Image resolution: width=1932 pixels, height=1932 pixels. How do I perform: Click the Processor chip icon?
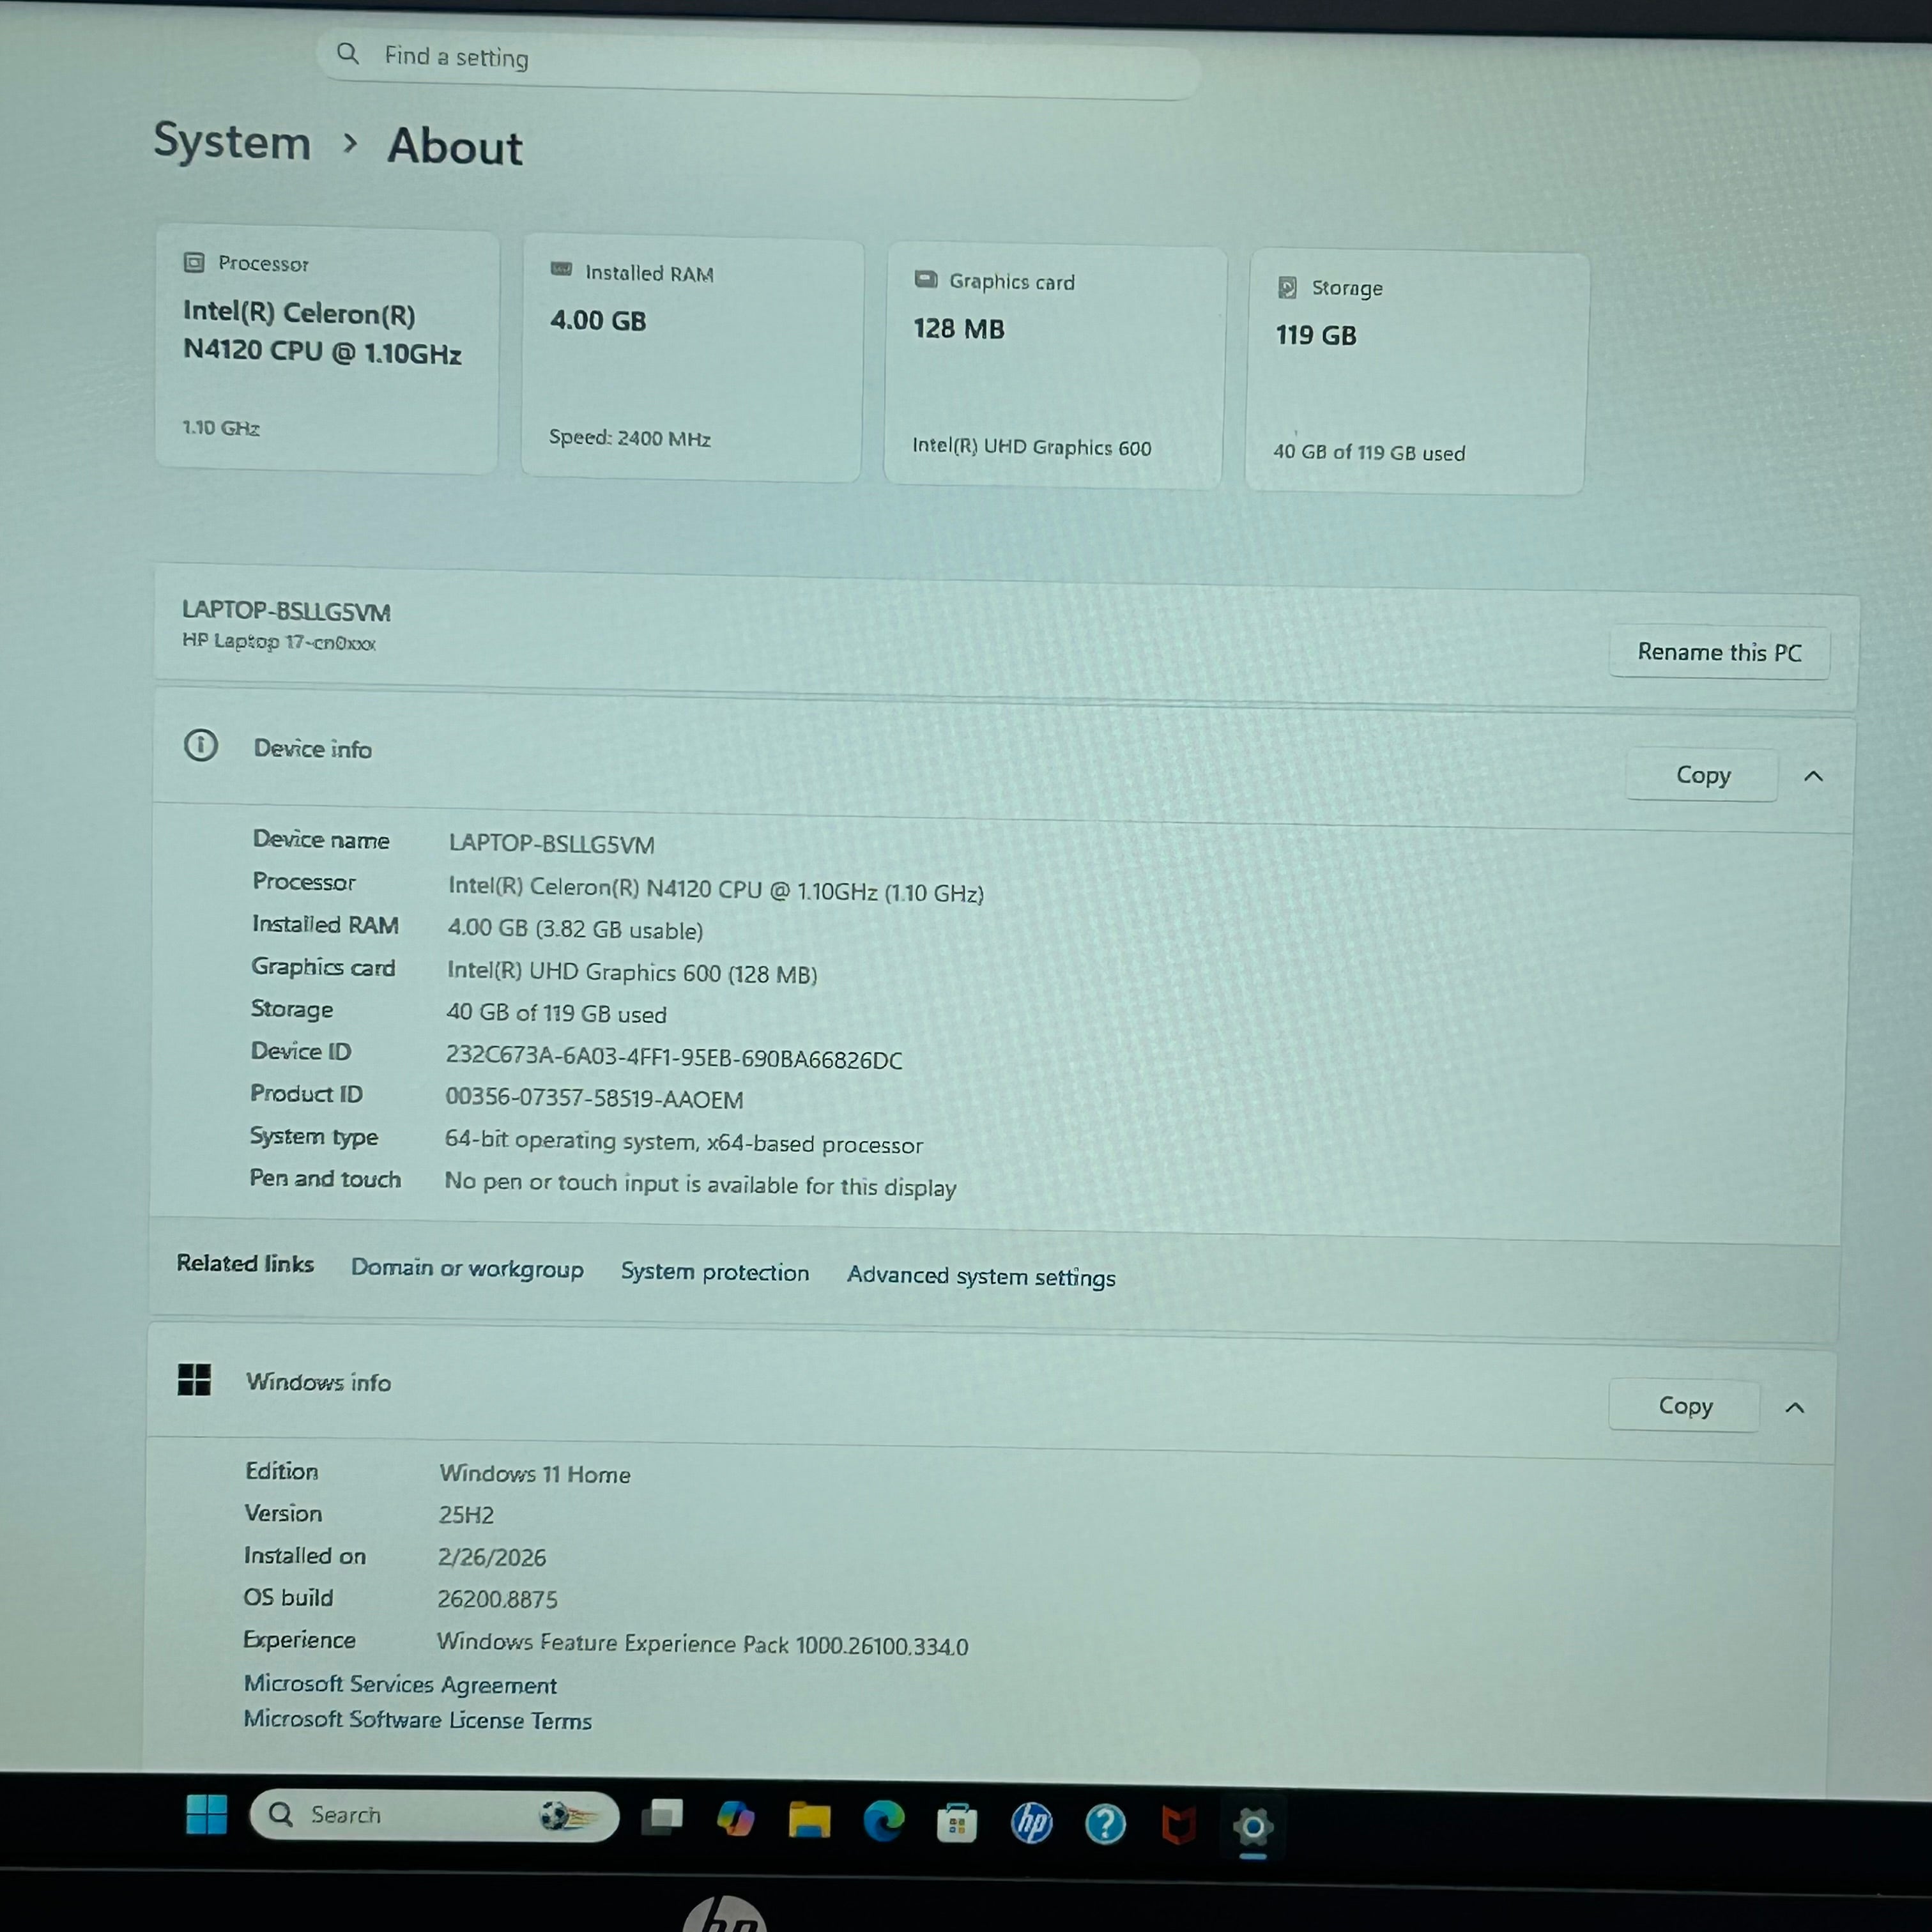(x=194, y=262)
